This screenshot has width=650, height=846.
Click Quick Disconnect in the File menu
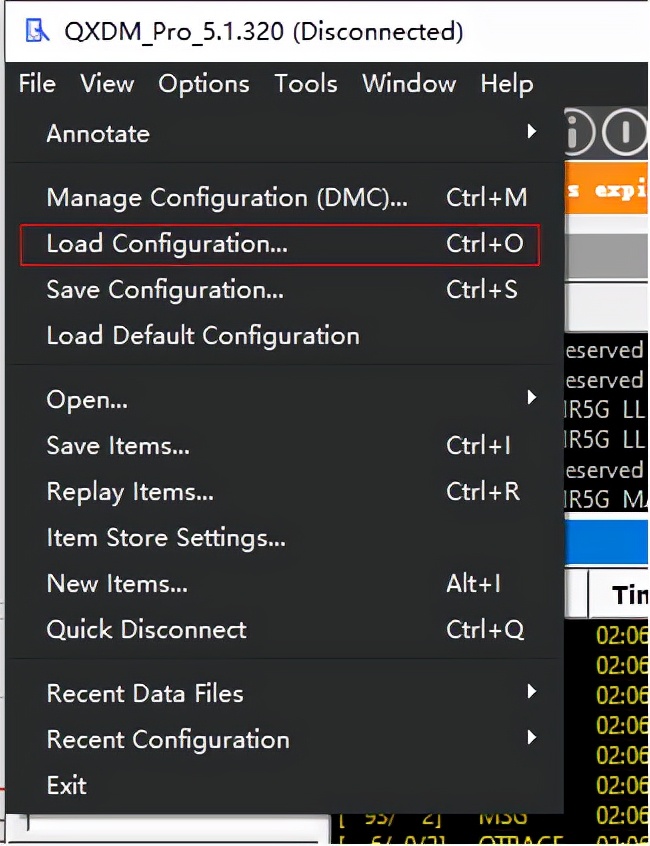tap(146, 630)
